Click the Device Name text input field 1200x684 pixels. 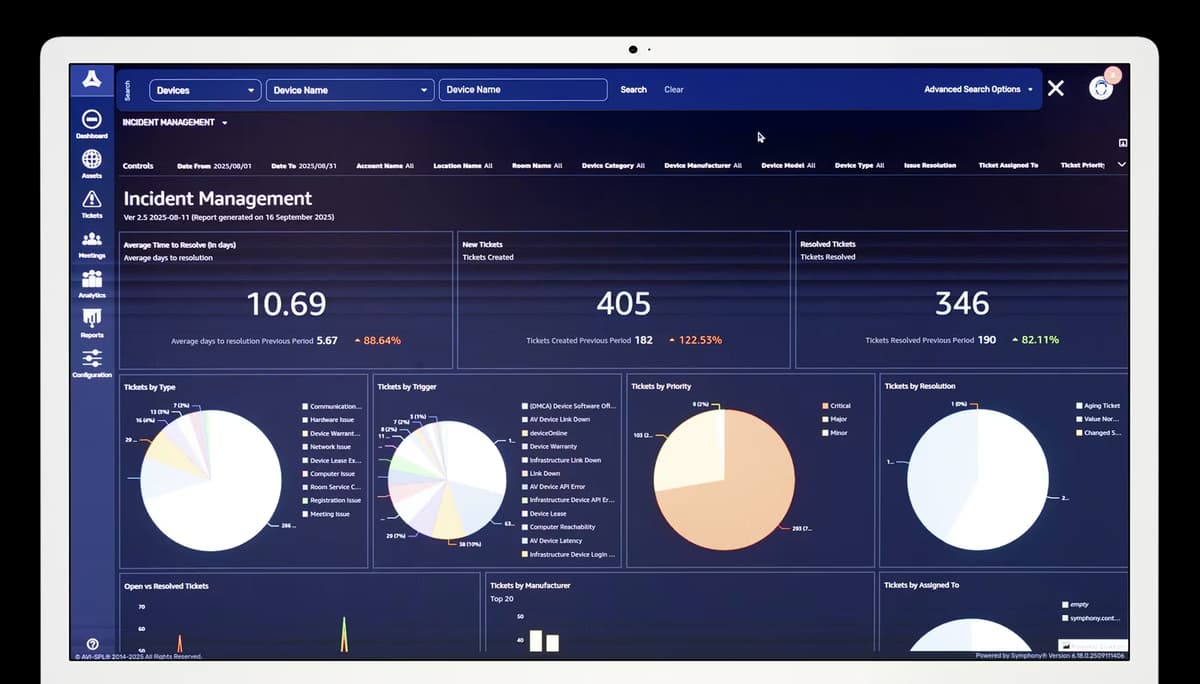click(x=522, y=89)
